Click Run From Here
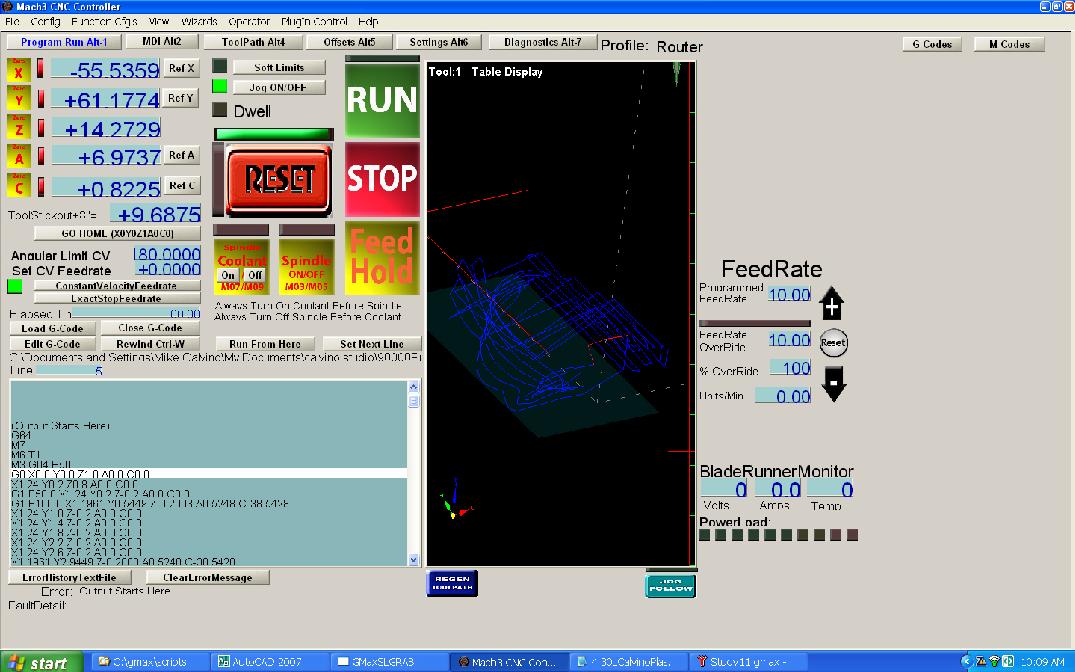The image size is (1075, 672). (265, 344)
